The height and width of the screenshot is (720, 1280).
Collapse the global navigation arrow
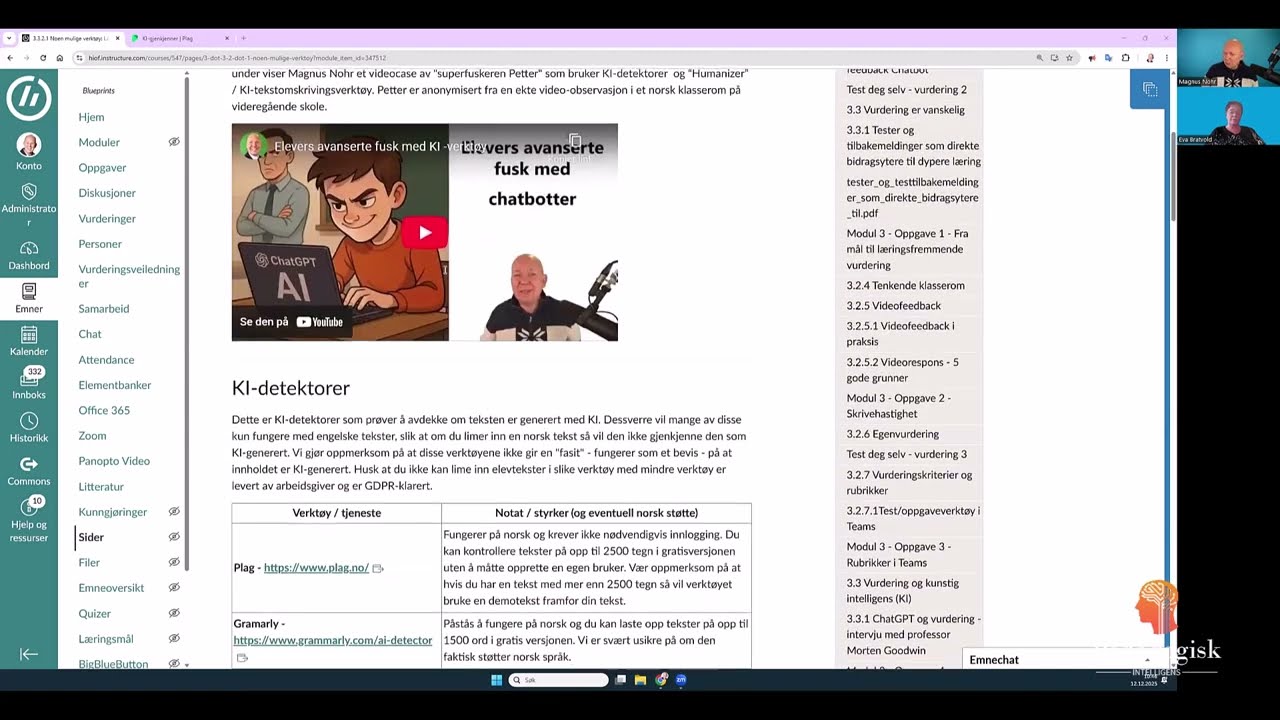tap(28, 654)
